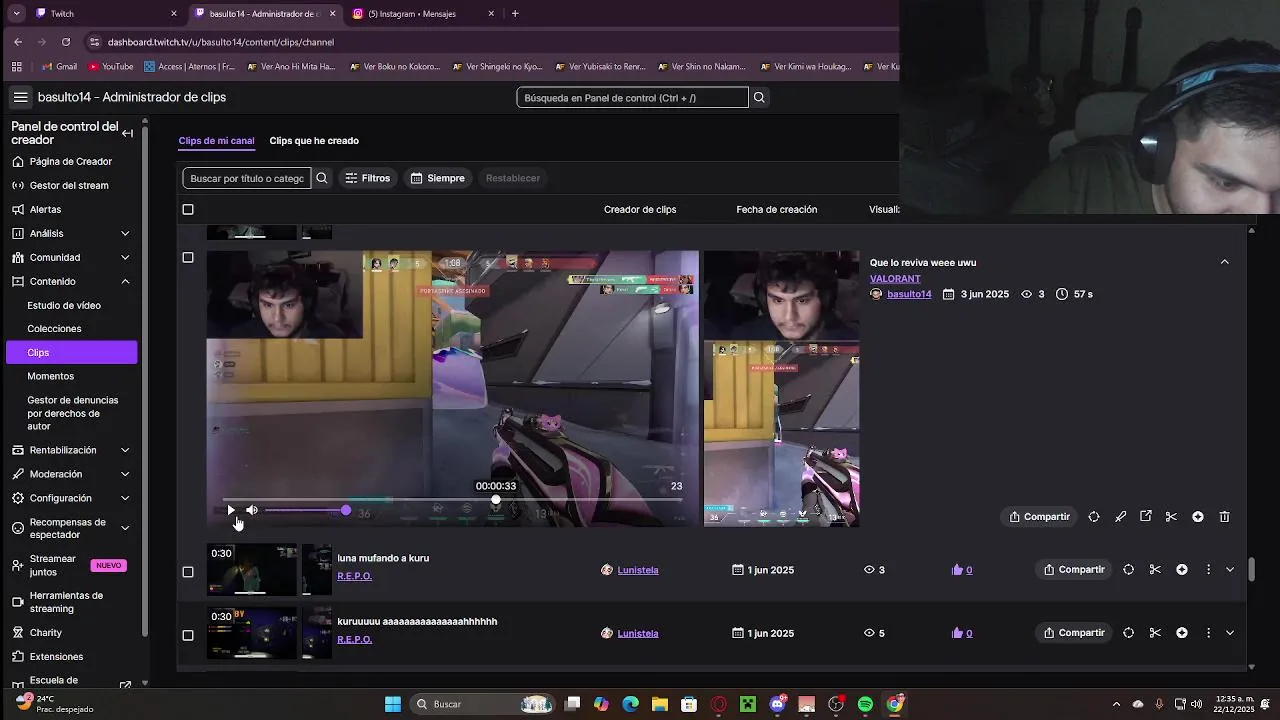The width and height of the screenshot is (1280, 720).
Task: Click the clip list vertical scrollbar
Action: click(x=1251, y=568)
